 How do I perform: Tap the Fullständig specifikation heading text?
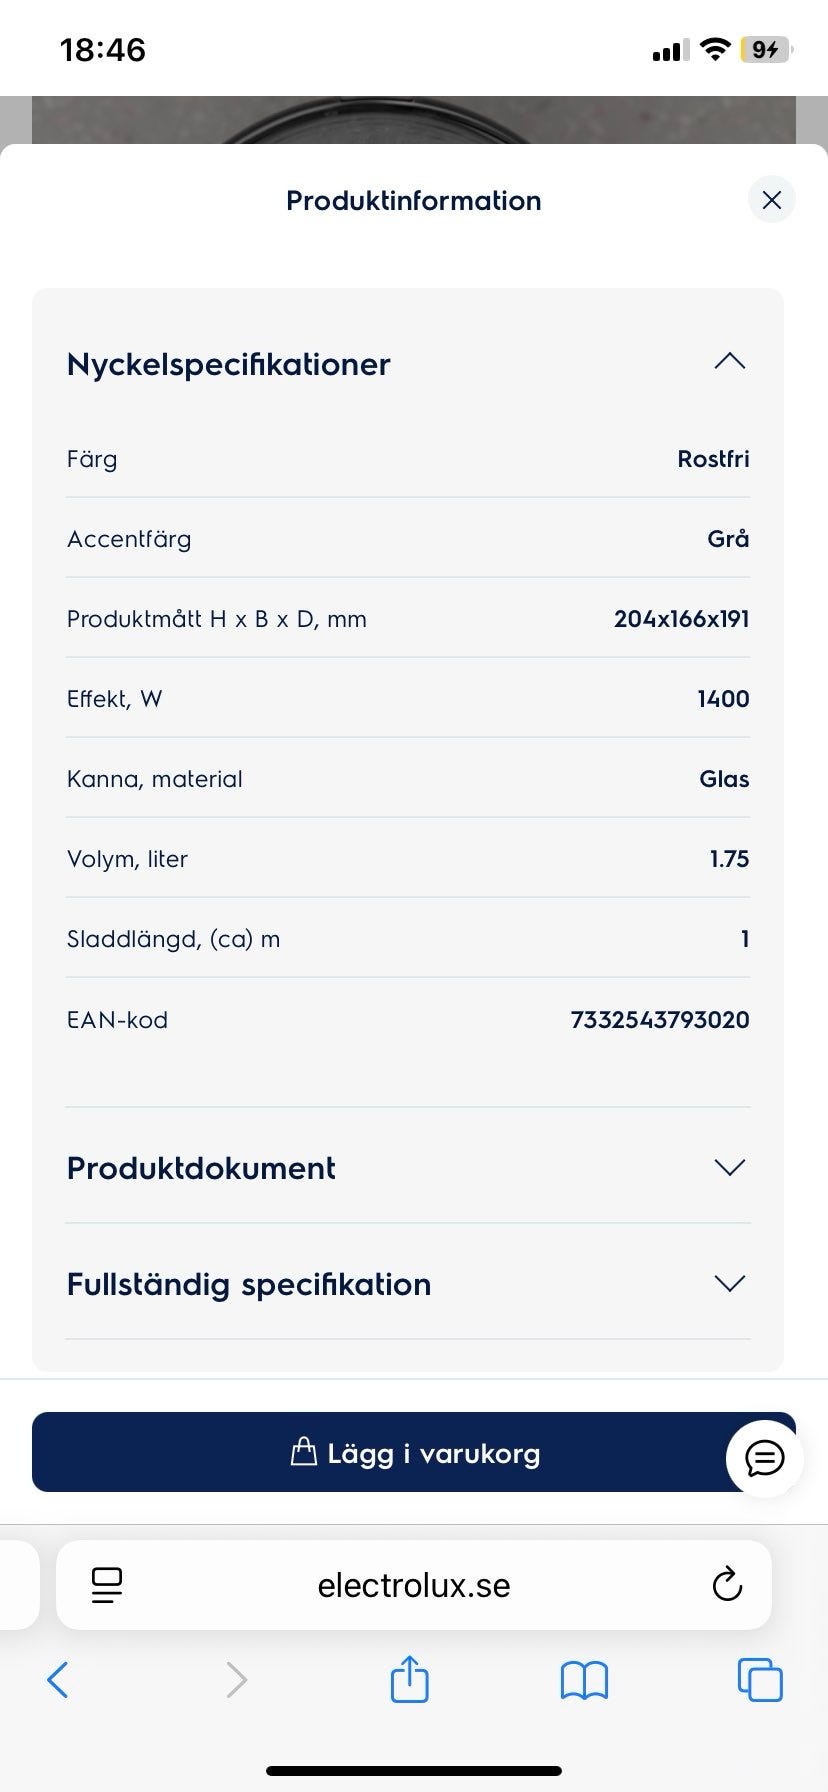[249, 1284]
